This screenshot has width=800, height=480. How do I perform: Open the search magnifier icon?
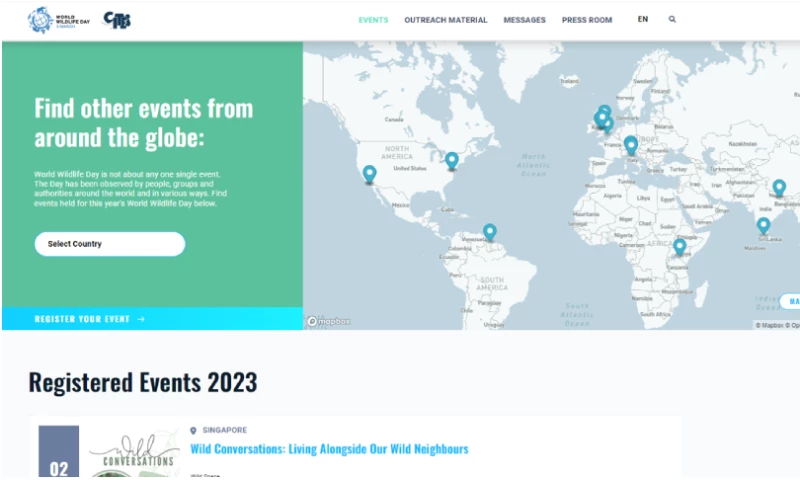672,19
